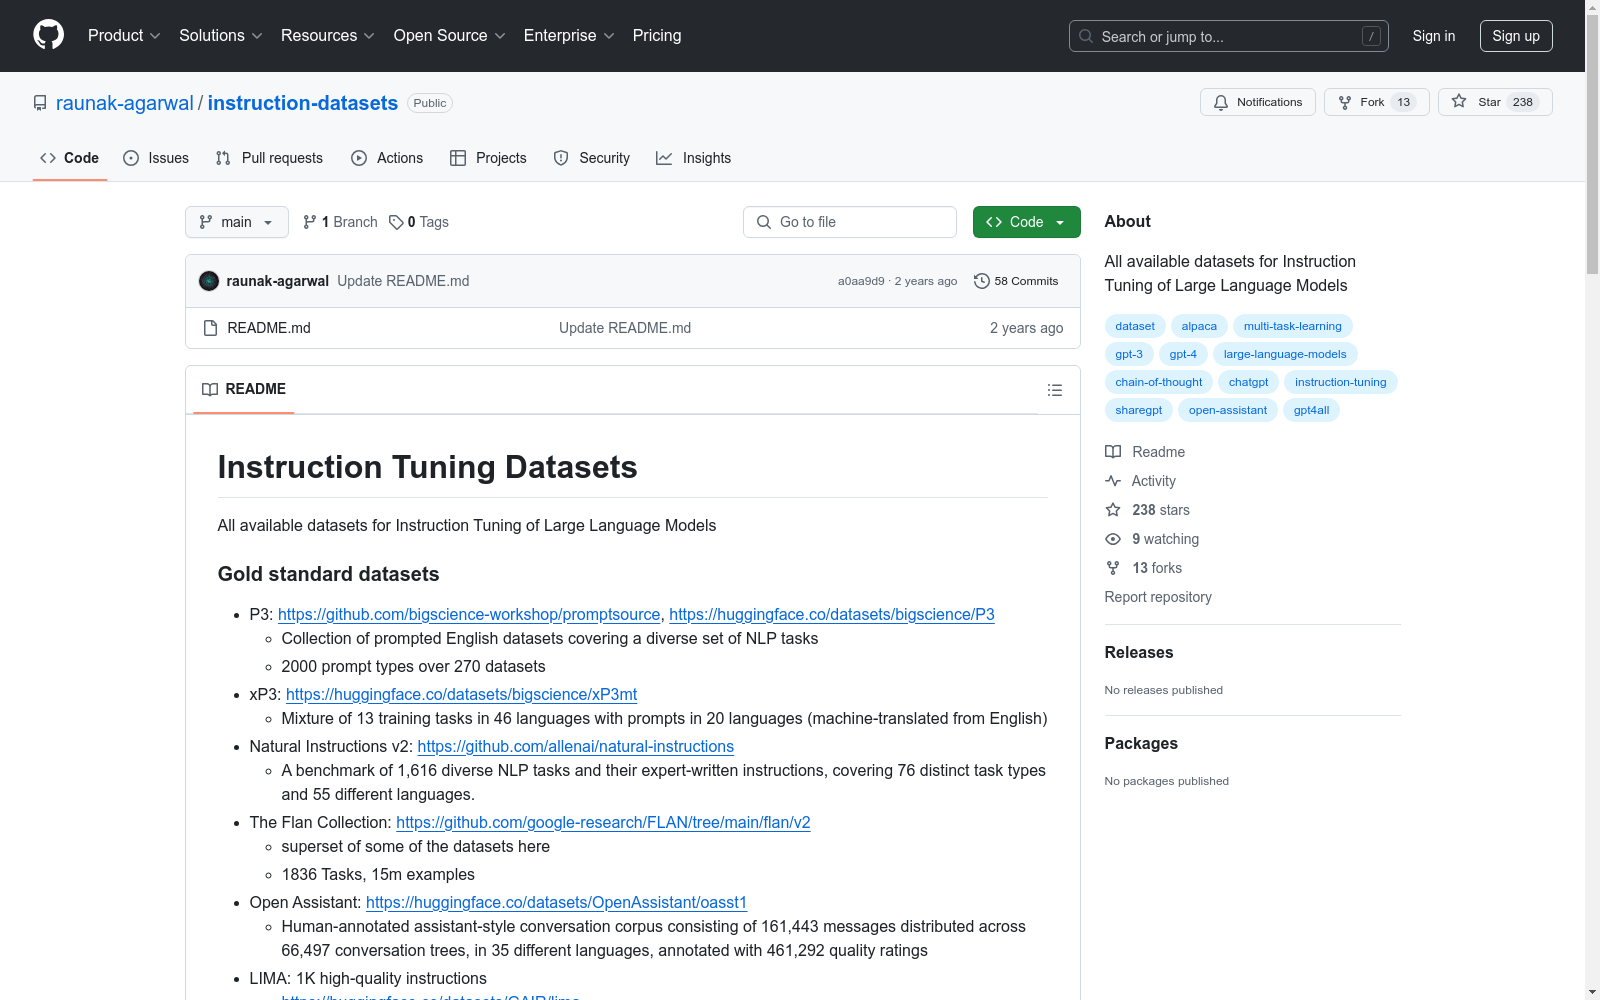Open the Releases section link
Image resolution: width=1600 pixels, height=1000 pixels.
[x=1139, y=652]
